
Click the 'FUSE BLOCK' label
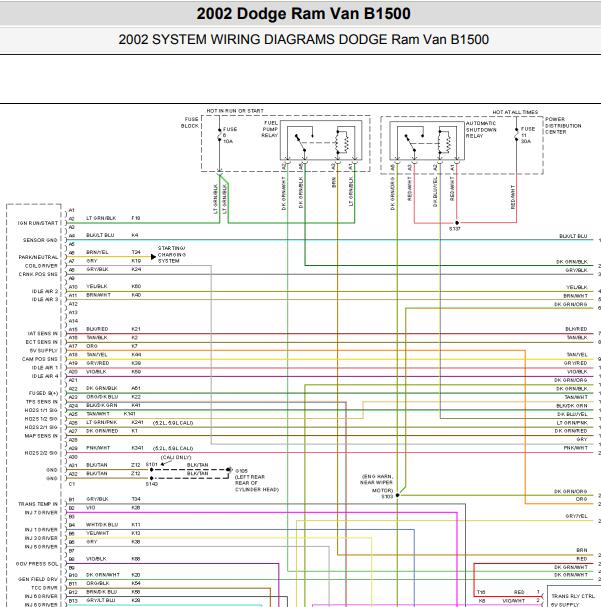point(190,123)
